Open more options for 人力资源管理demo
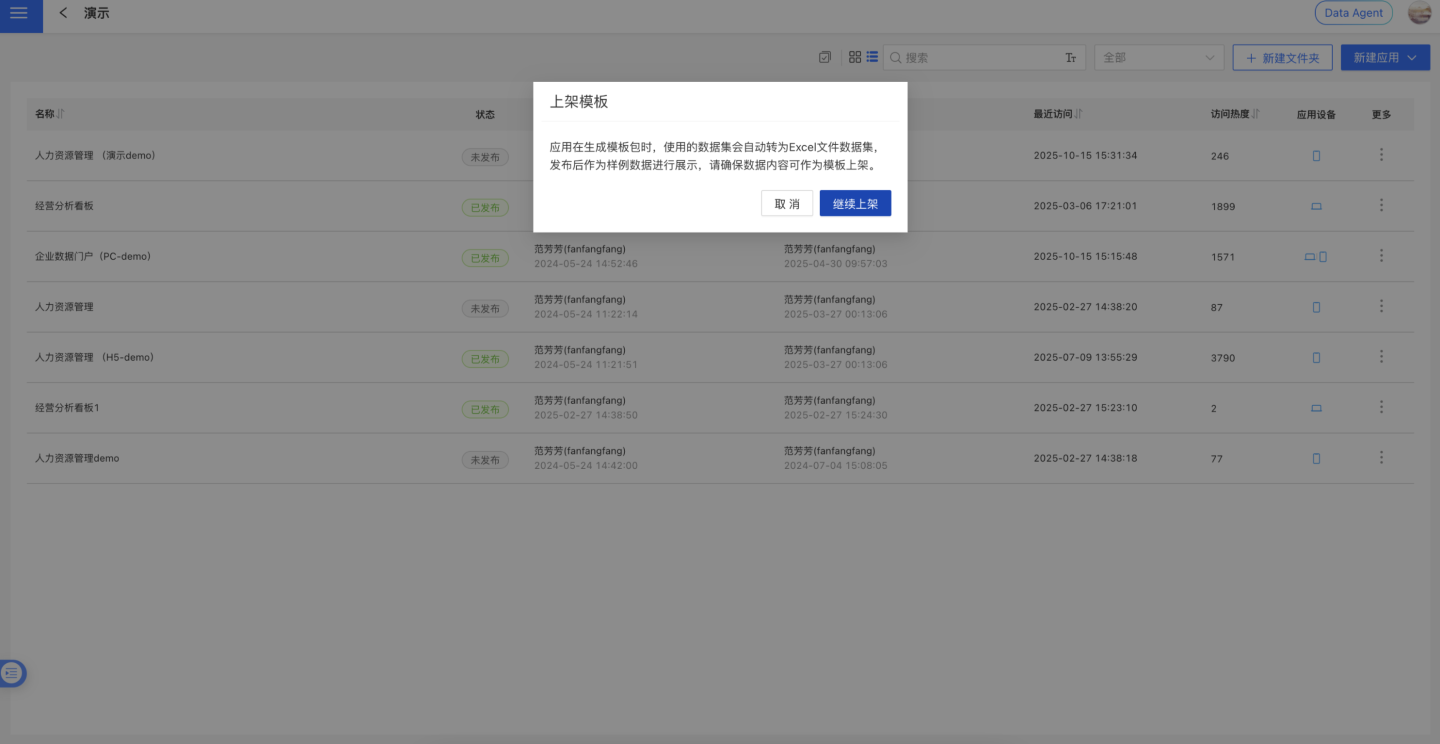Image resolution: width=1440 pixels, height=744 pixels. pyautogui.click(x=1381, y=458)
